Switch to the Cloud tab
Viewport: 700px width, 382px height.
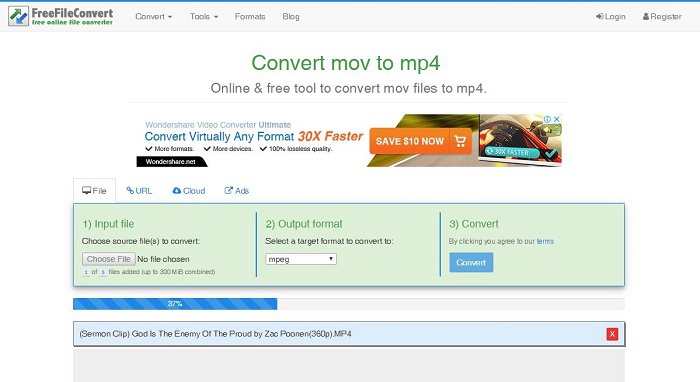click(x=188, y=191)
